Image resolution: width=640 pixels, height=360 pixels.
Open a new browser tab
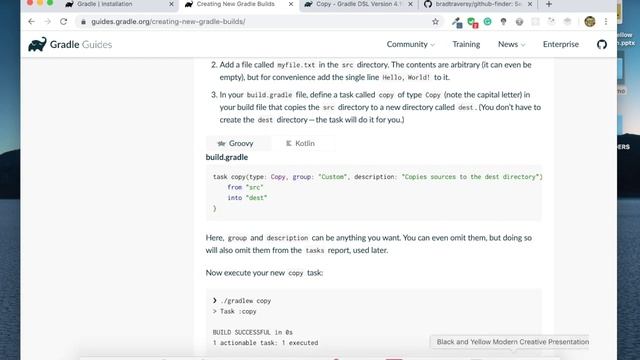(x=549, y=4)
